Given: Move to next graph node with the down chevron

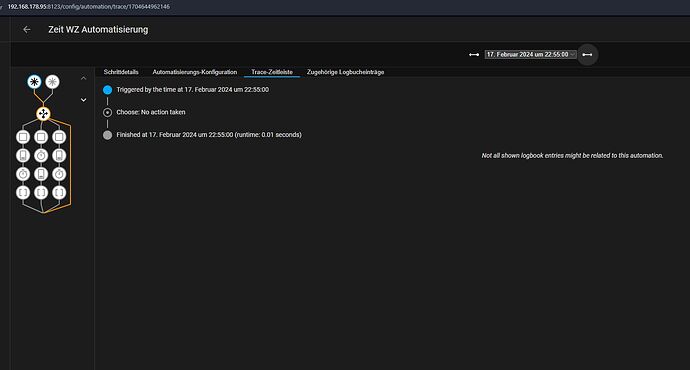Looking at the screenshot, I should tap(84, 100).
